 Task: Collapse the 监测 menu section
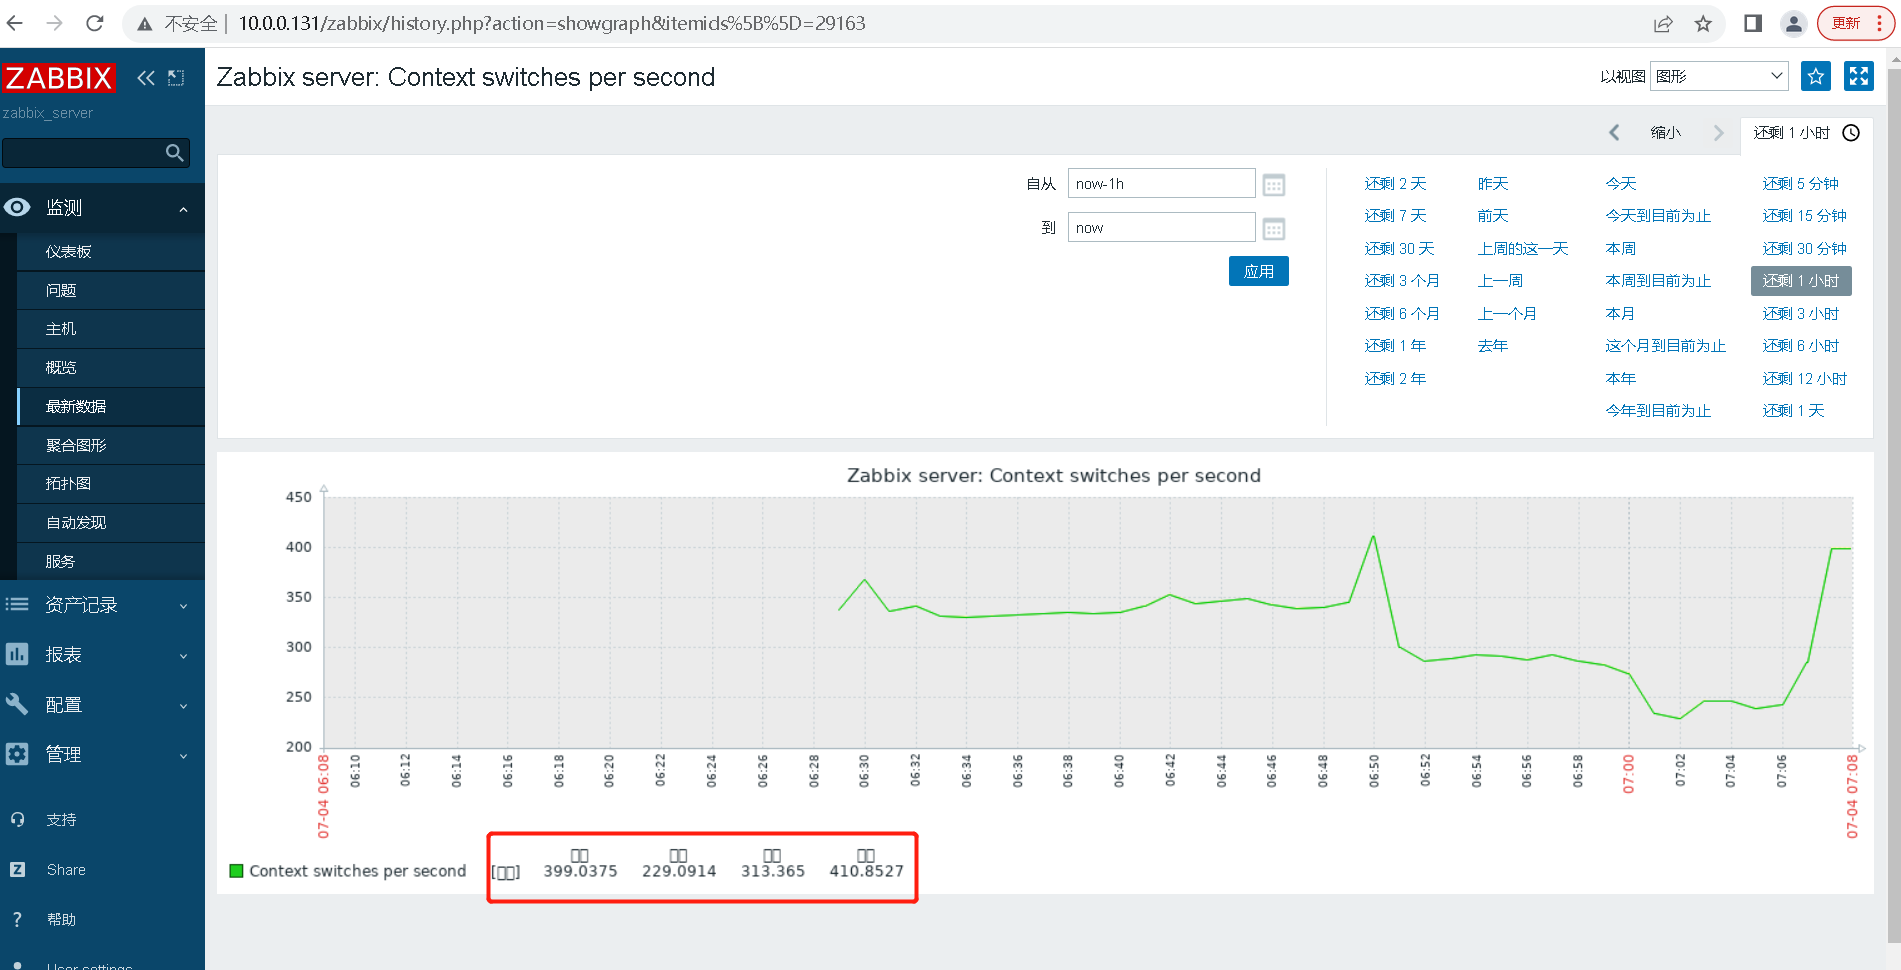coord(102,208)
